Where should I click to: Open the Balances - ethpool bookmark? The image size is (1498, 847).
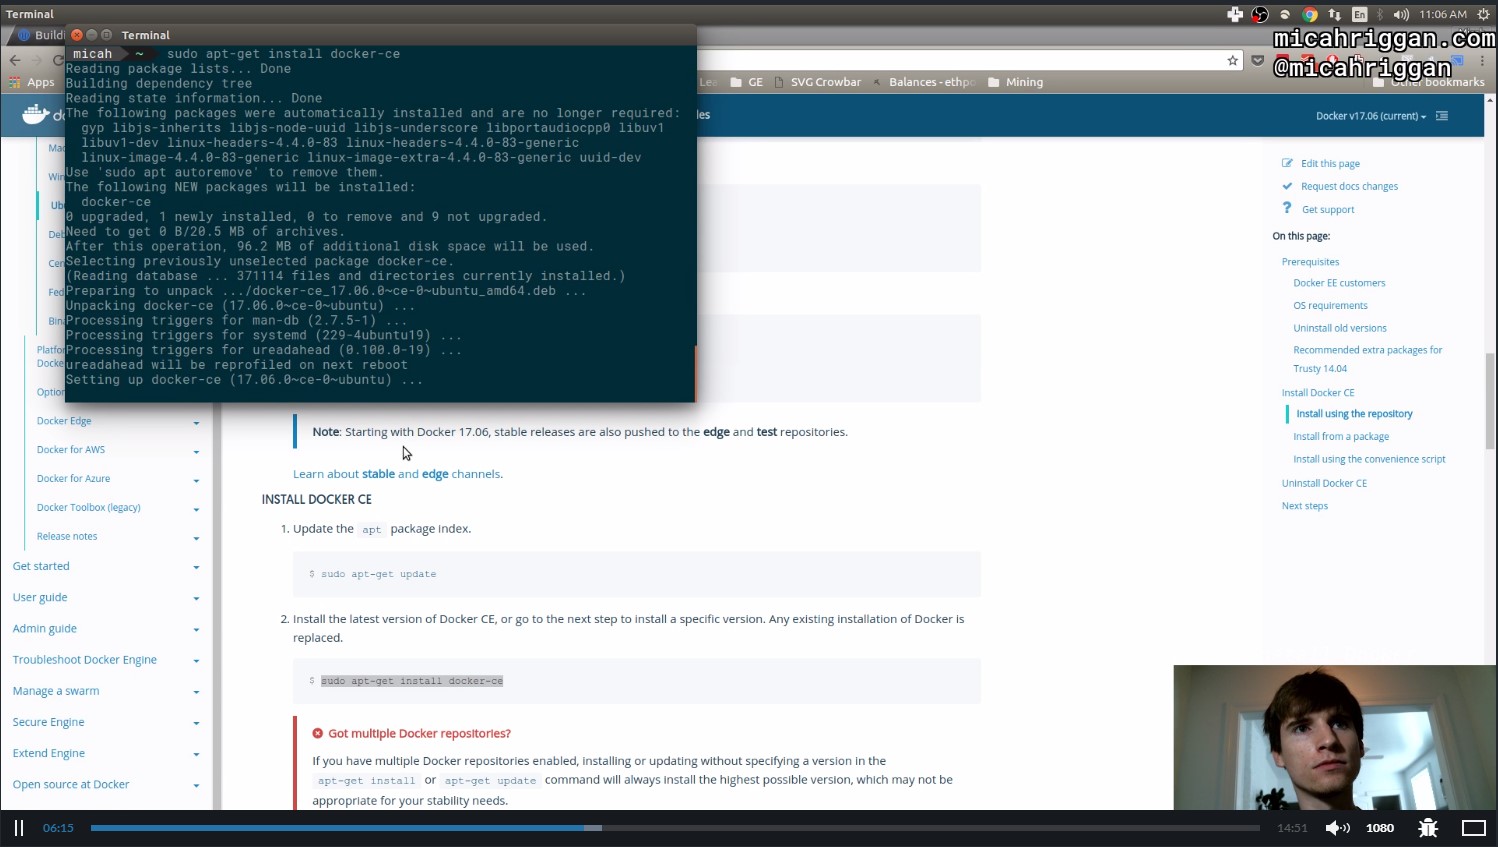[x=924, y=82]
